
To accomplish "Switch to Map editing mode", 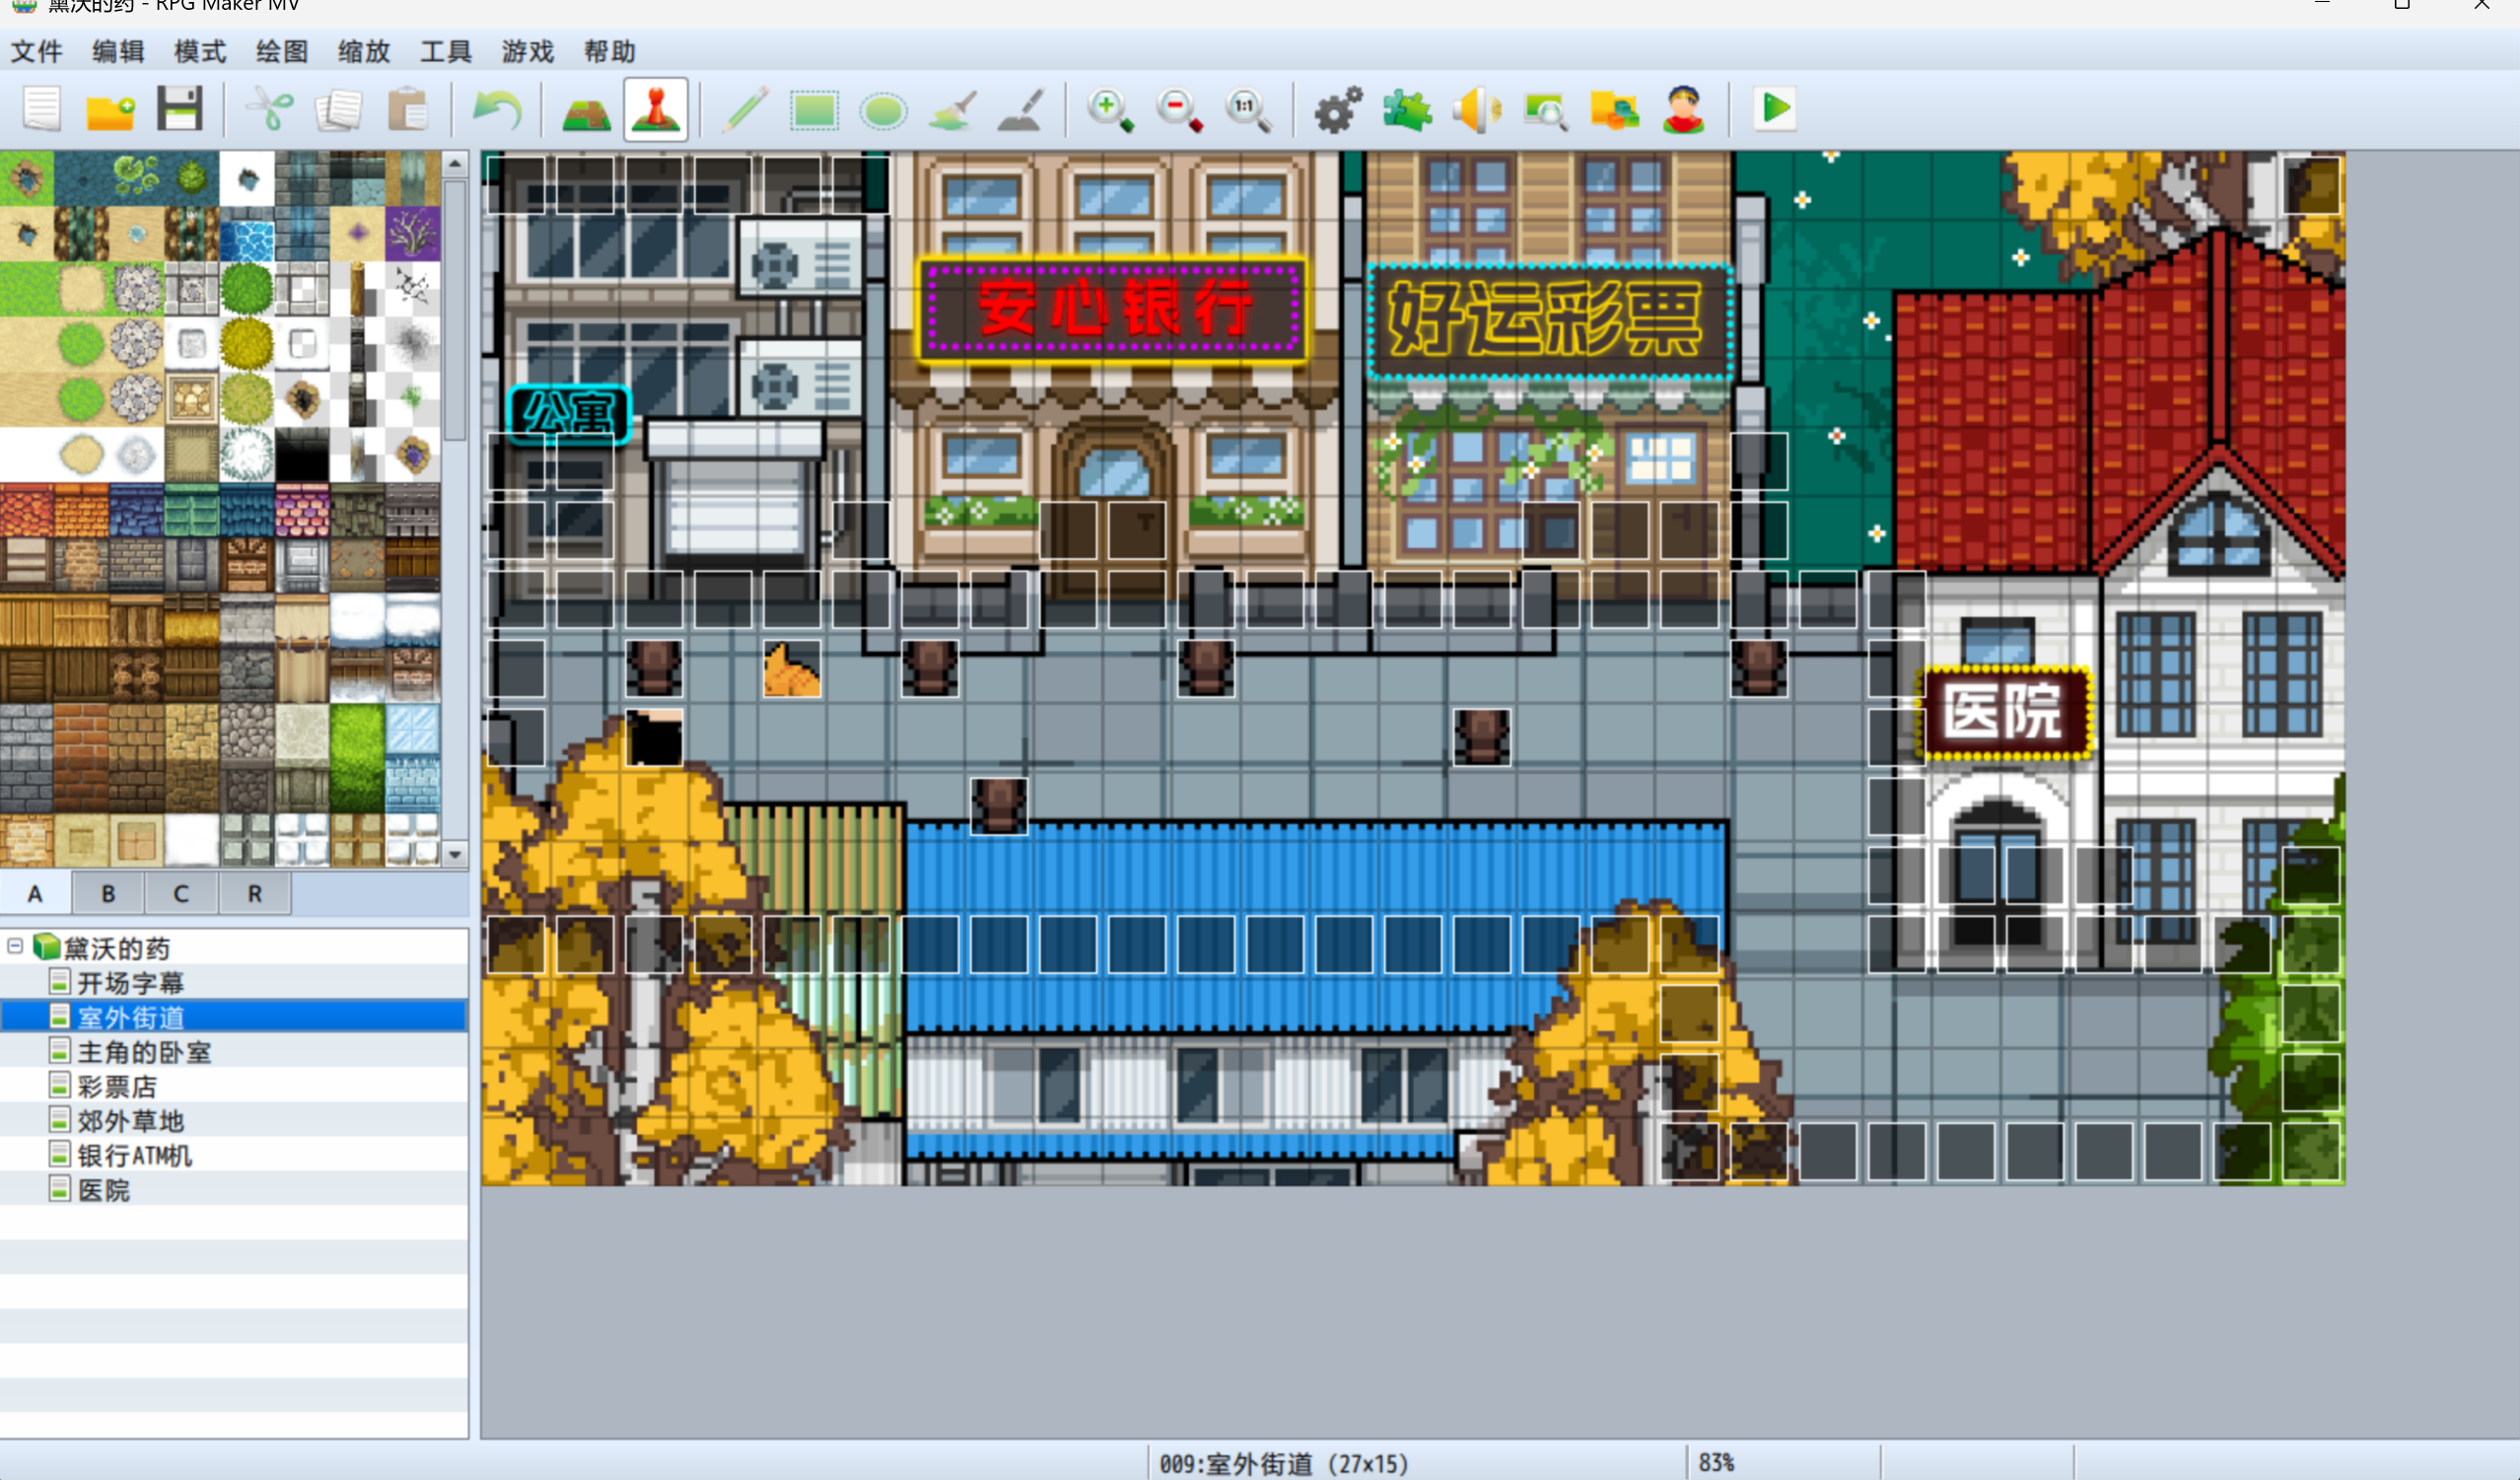I will (x=586, y=109).
